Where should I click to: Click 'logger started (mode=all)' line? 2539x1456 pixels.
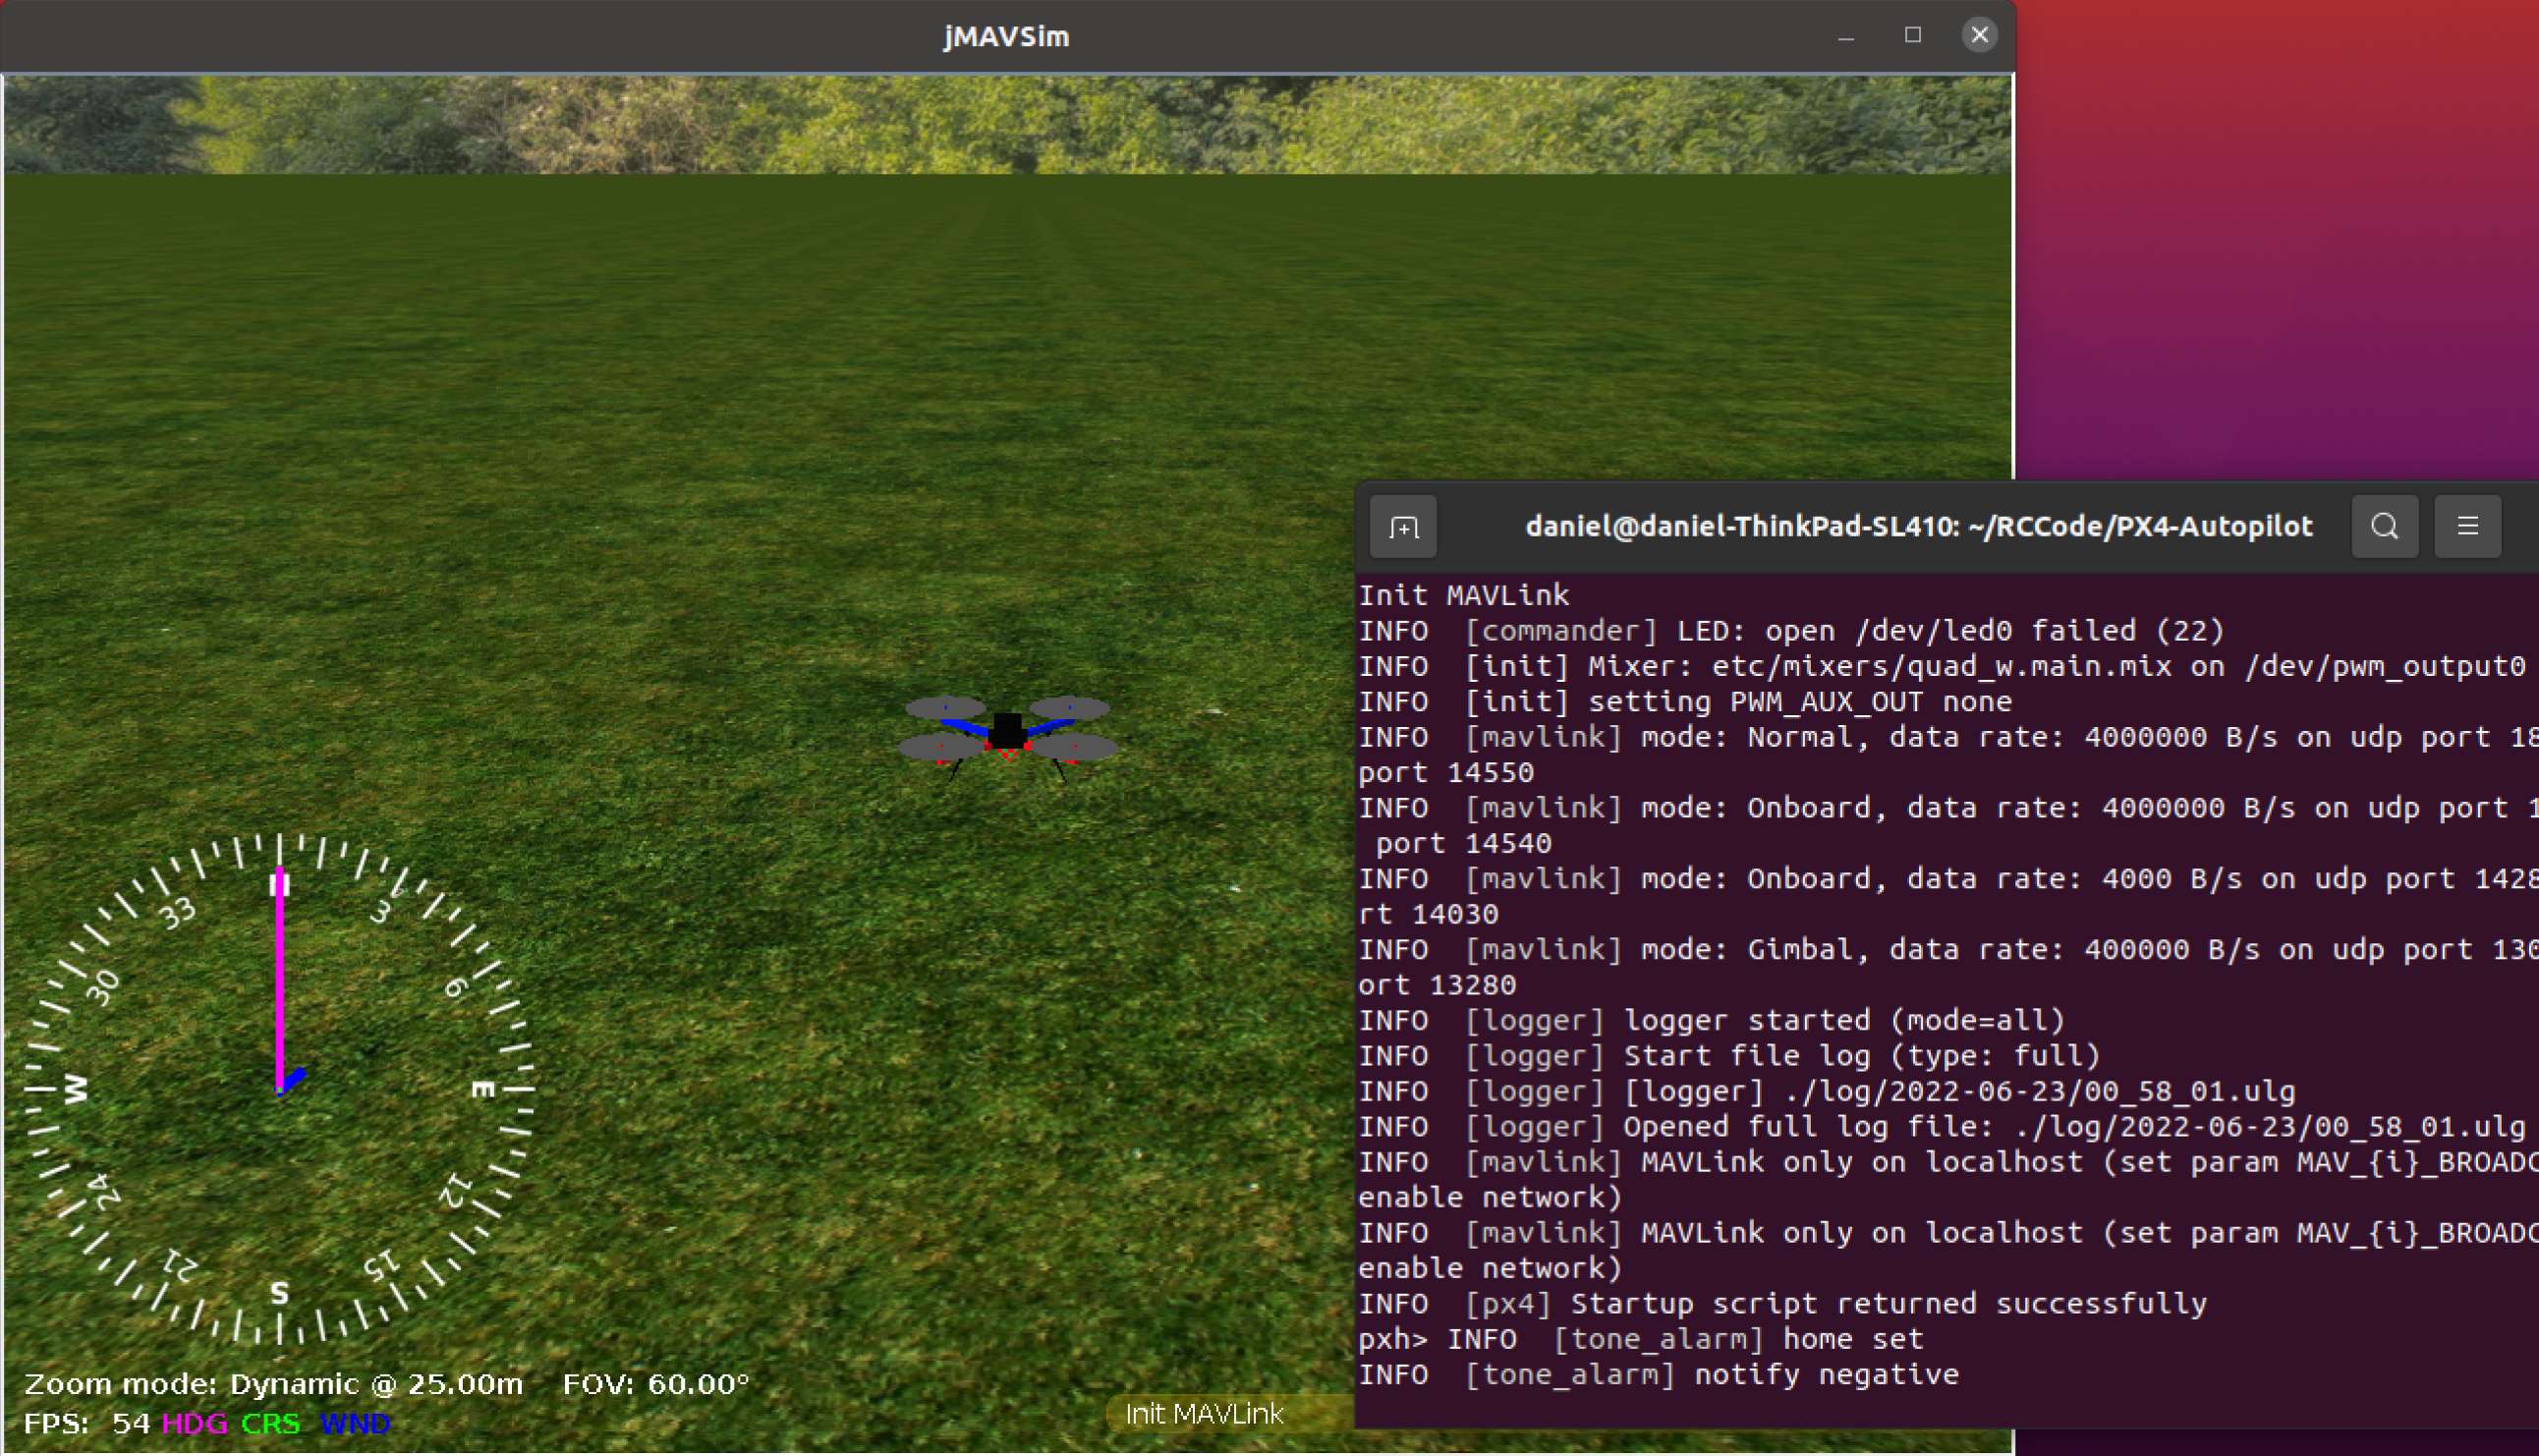pyautogui.click(x=1712, y=1021)
